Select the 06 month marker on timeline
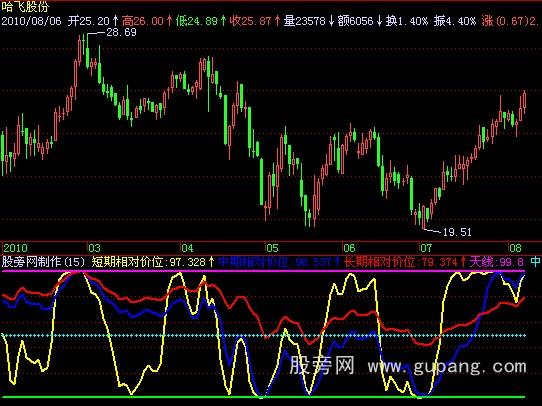This screenshot has width=542, height=406. tap(349, 248)
